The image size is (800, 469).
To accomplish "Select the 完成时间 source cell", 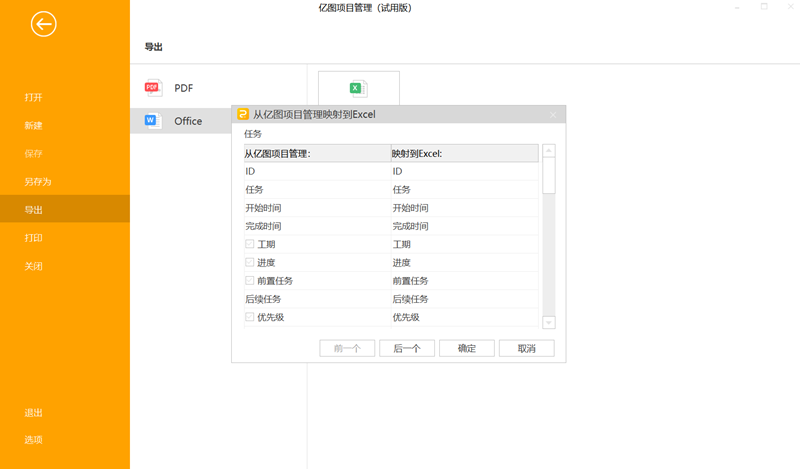I will (x=317, y=226).
